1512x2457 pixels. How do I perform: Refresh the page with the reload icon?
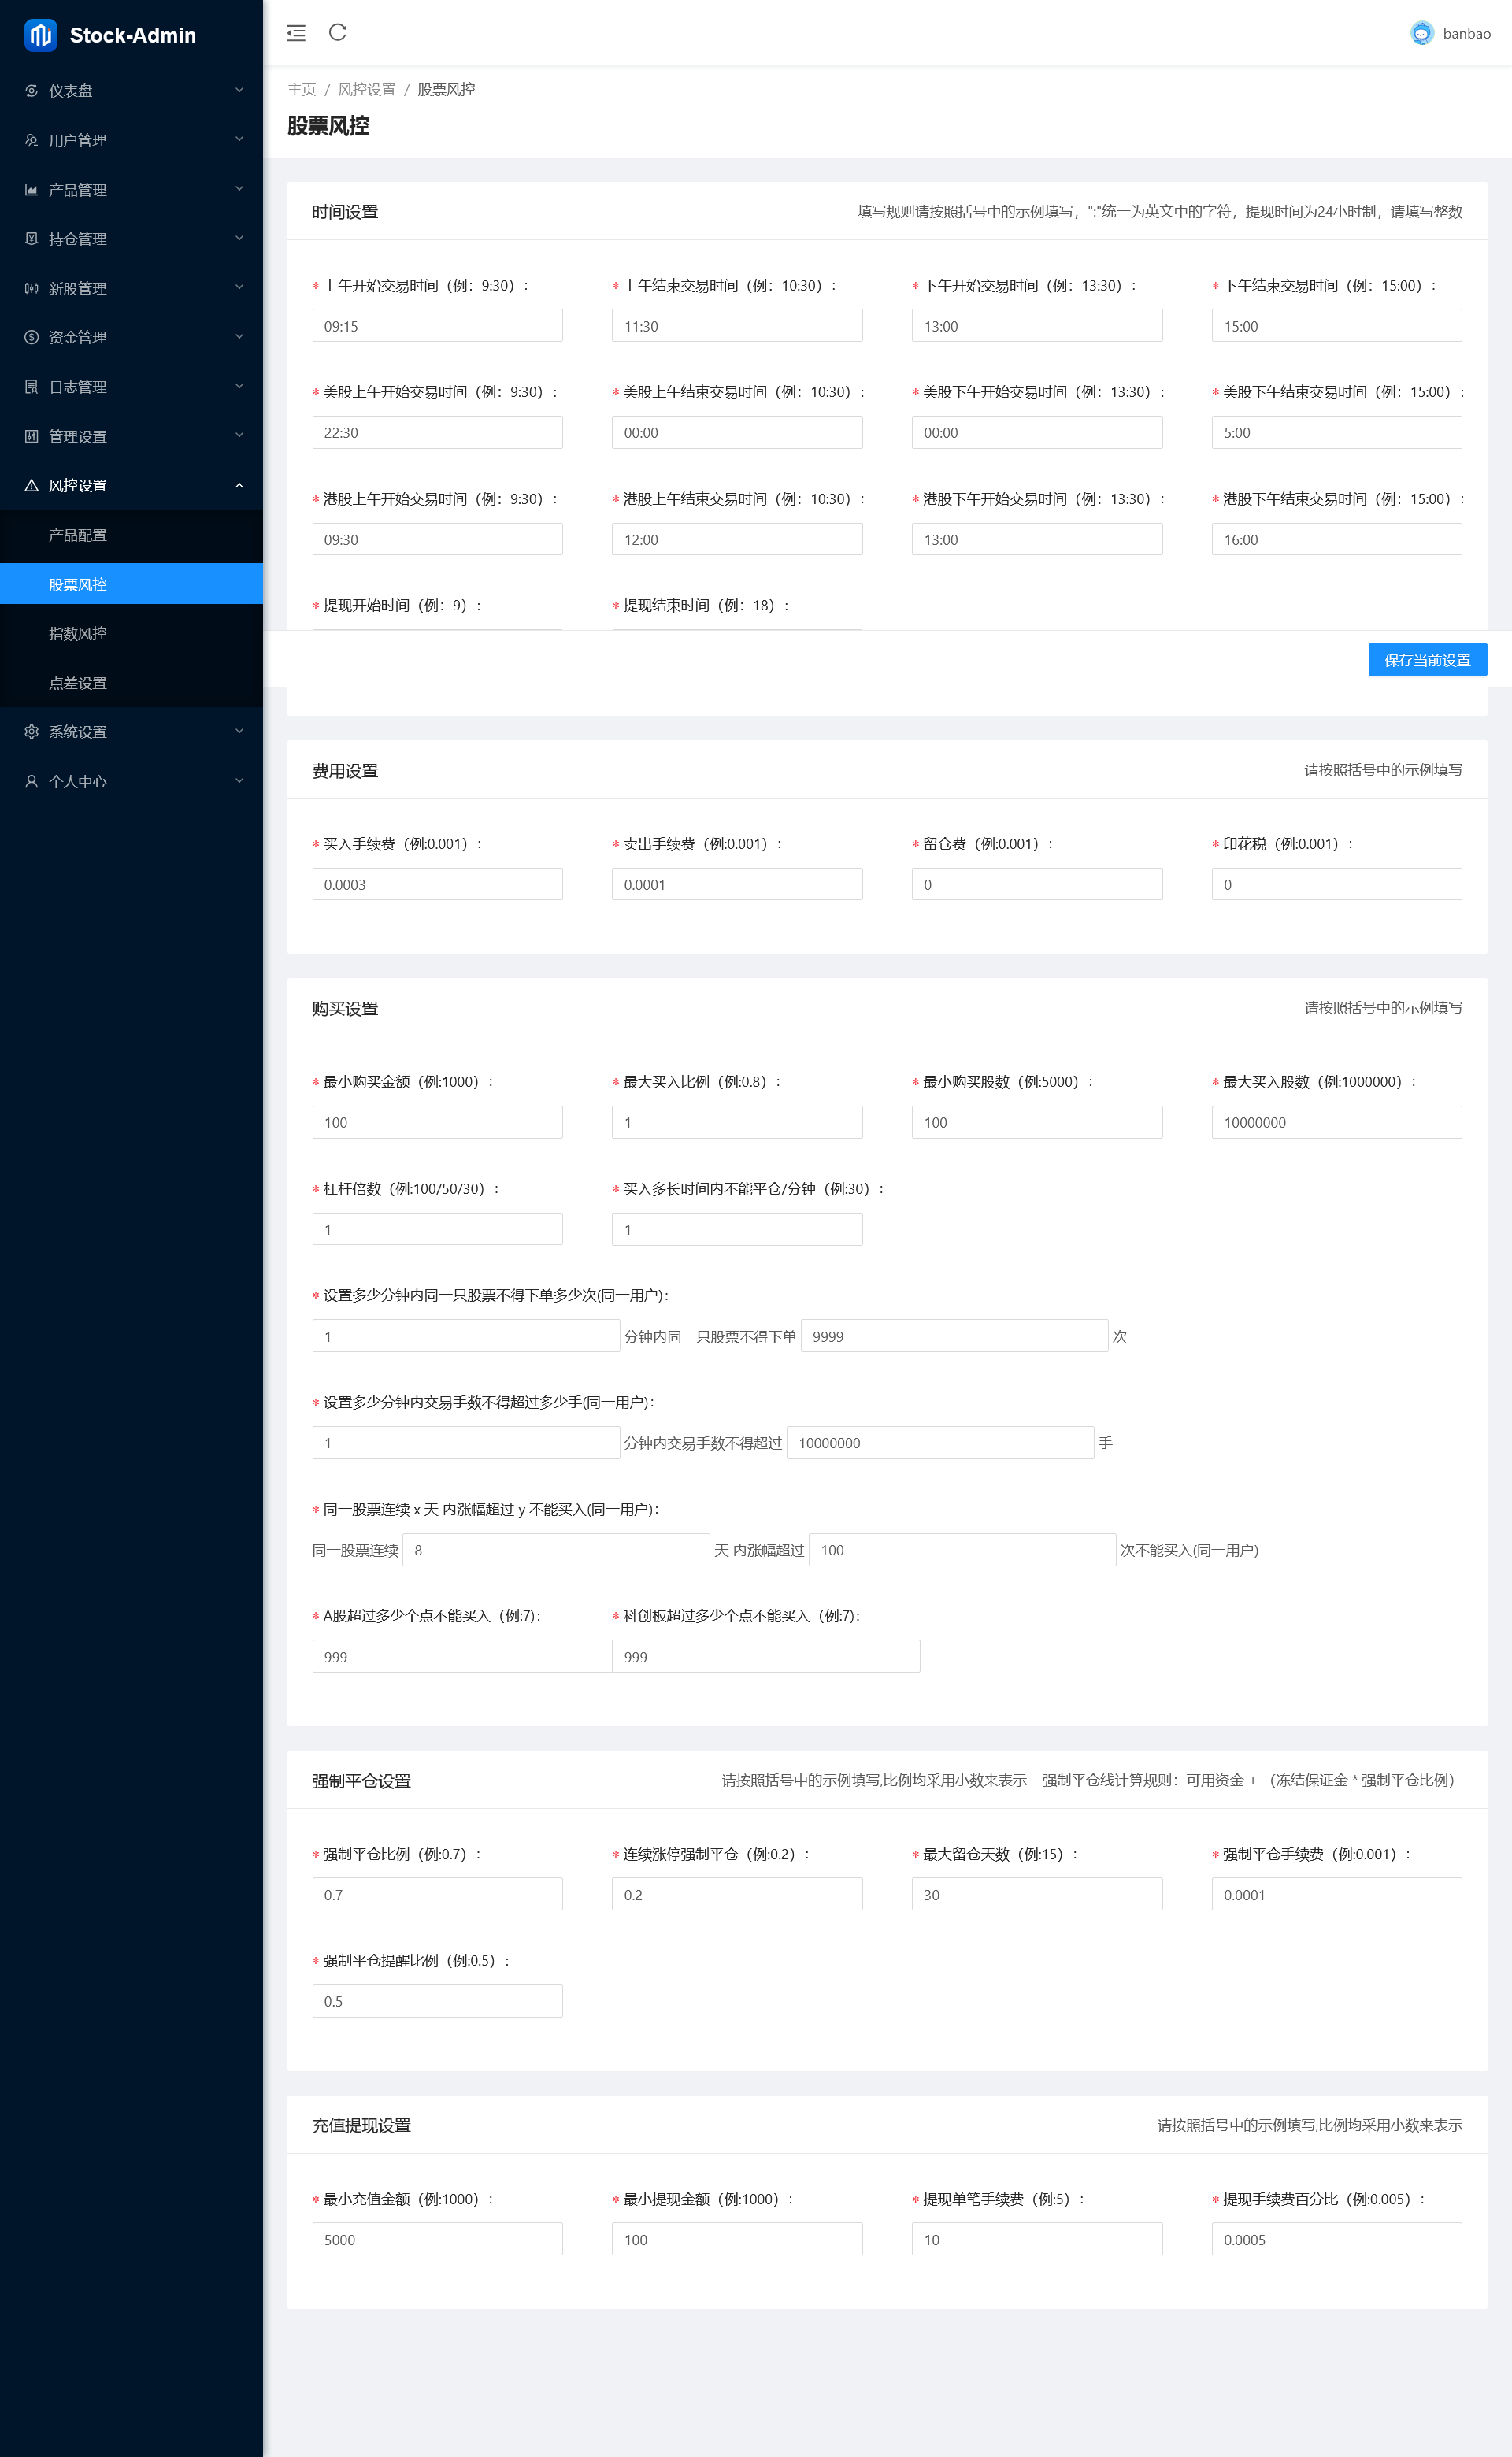coord(338,33)
